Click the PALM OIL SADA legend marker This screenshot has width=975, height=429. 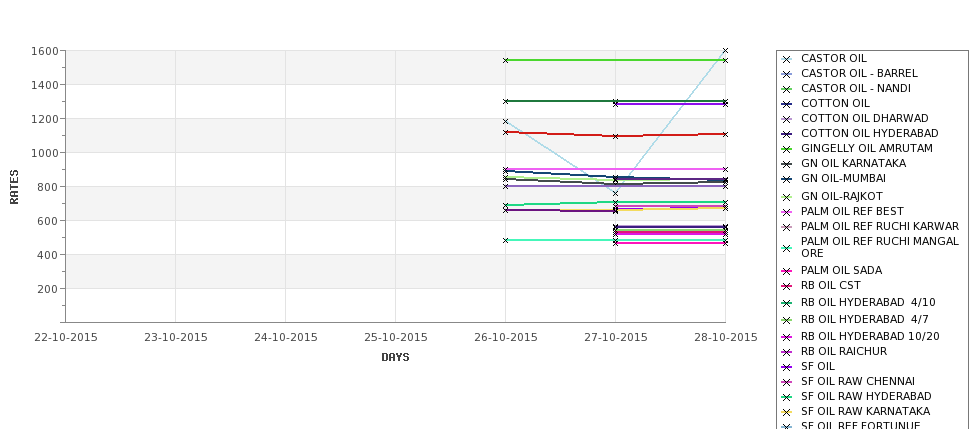pos(787,271)
